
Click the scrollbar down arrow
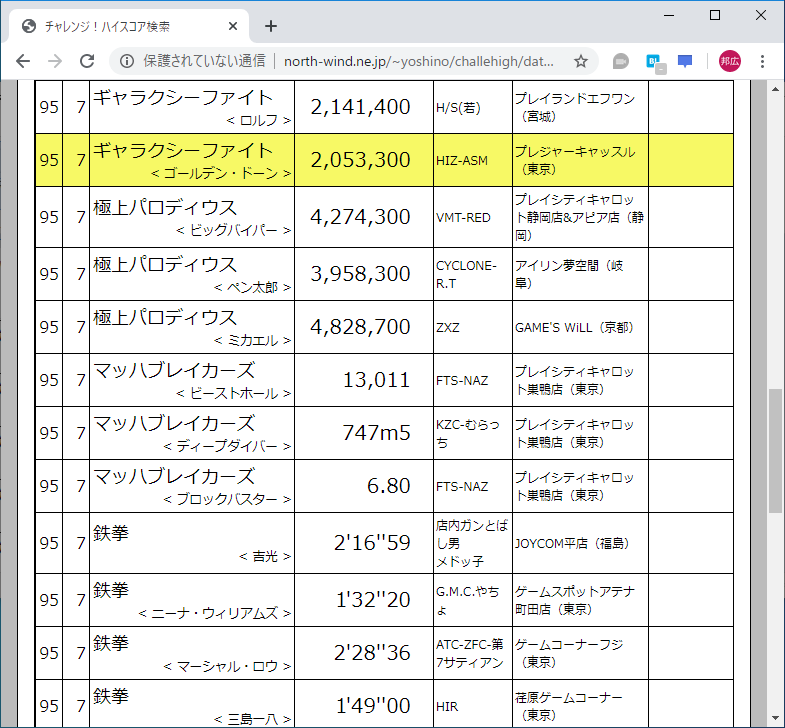coord(775,718)
